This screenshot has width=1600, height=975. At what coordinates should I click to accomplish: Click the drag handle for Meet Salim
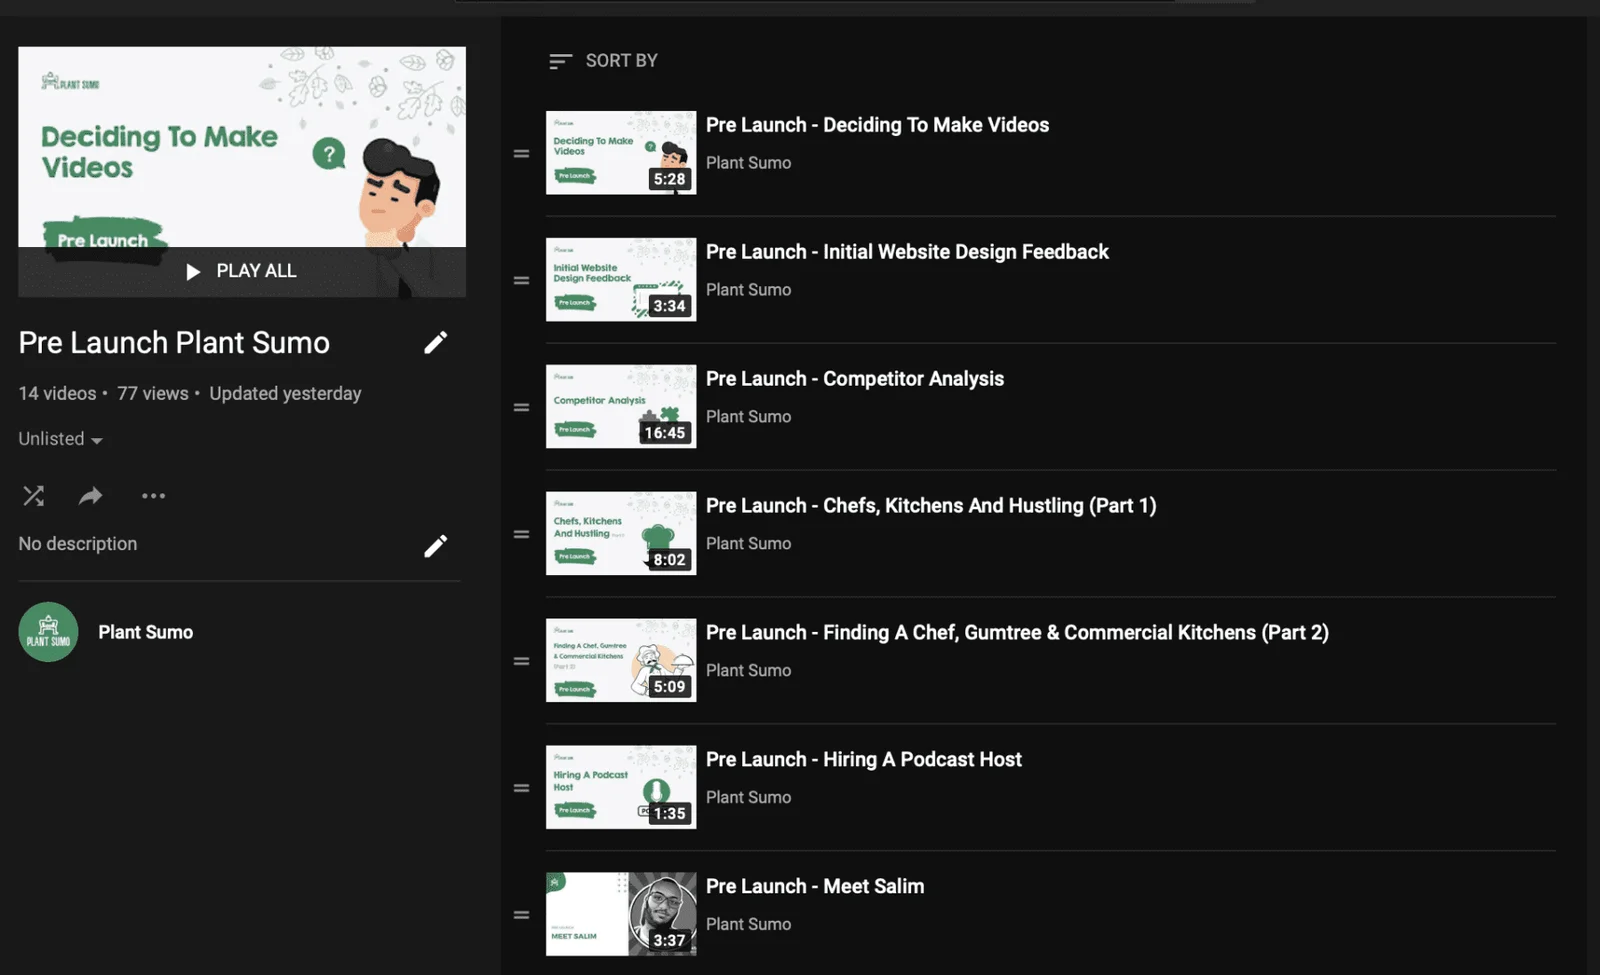(x=521, y=915)
